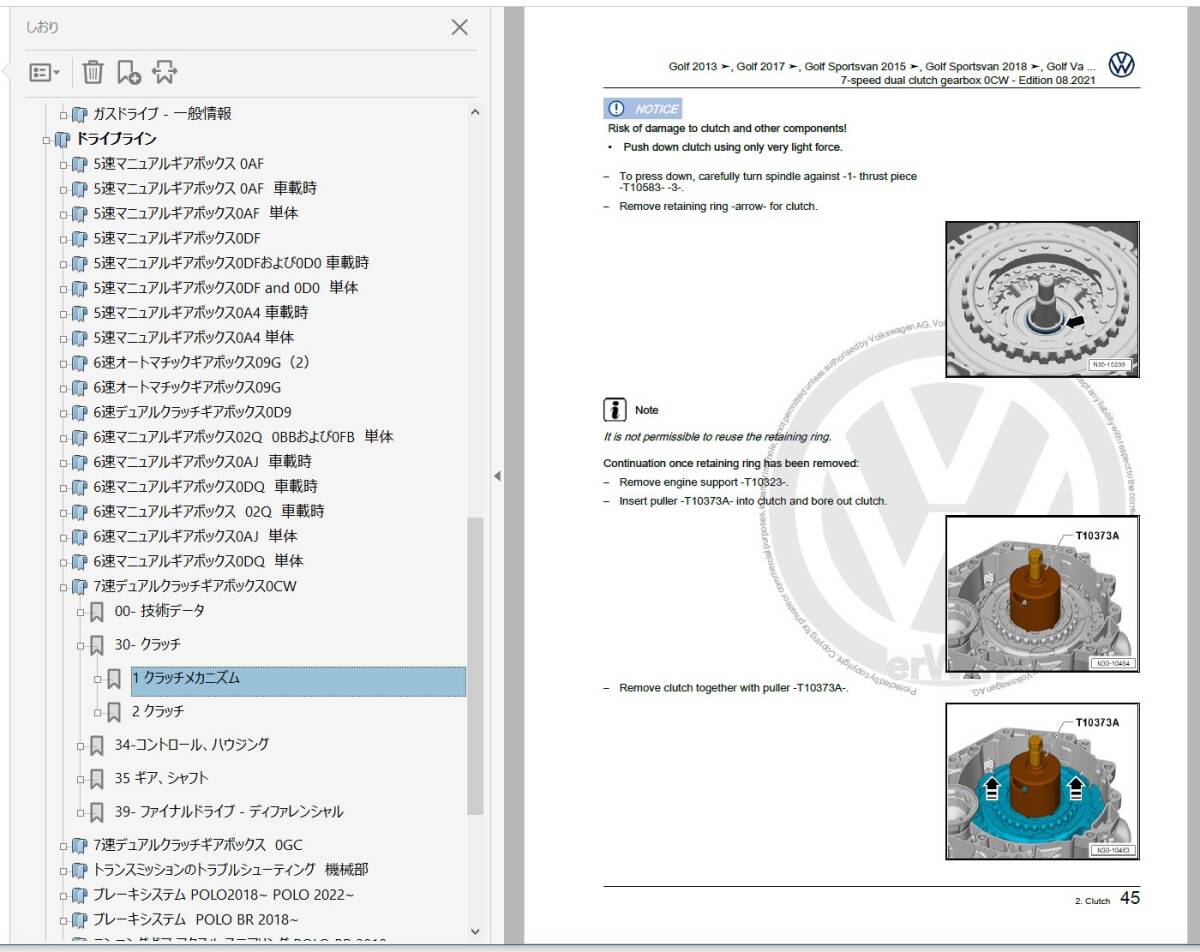Click bookmark icon beside 00- 技術データ
Viewport: 1200px width, 952px height.
tap(96, 612)
